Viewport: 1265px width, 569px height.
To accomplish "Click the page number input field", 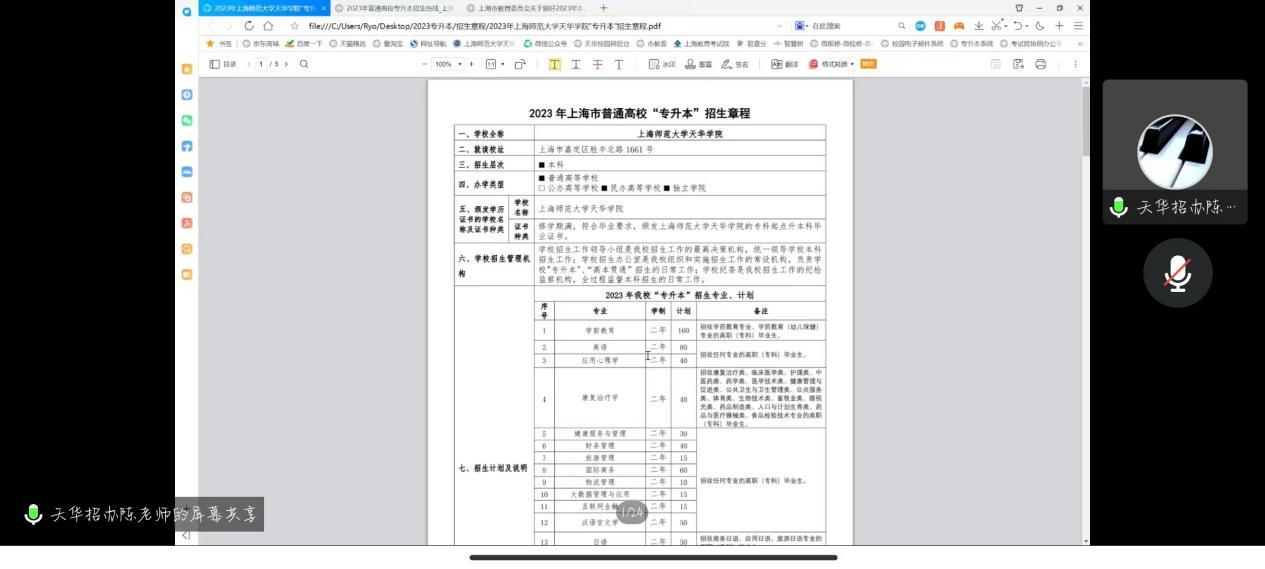I will coord(261,64).
